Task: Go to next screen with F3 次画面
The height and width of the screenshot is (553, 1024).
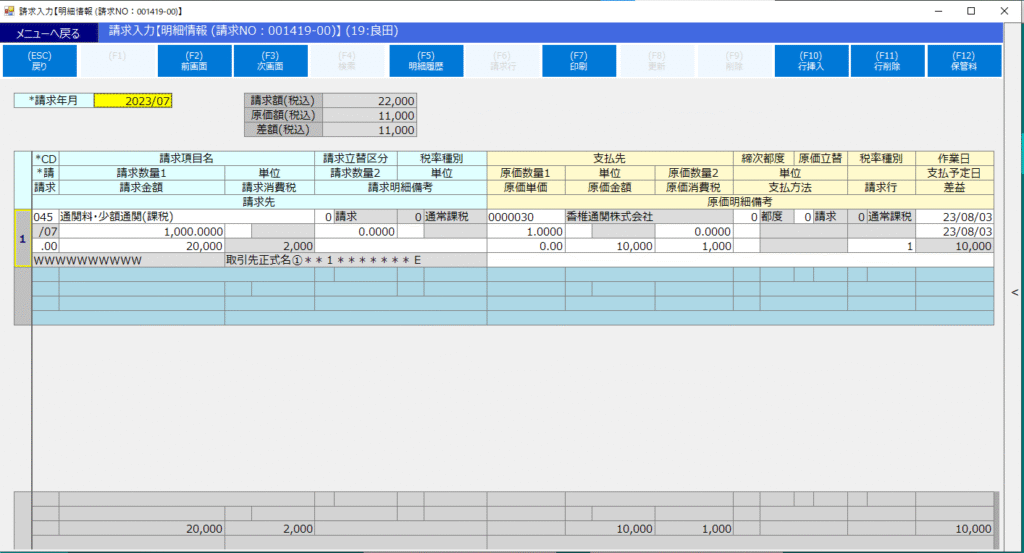Action: 270,61
